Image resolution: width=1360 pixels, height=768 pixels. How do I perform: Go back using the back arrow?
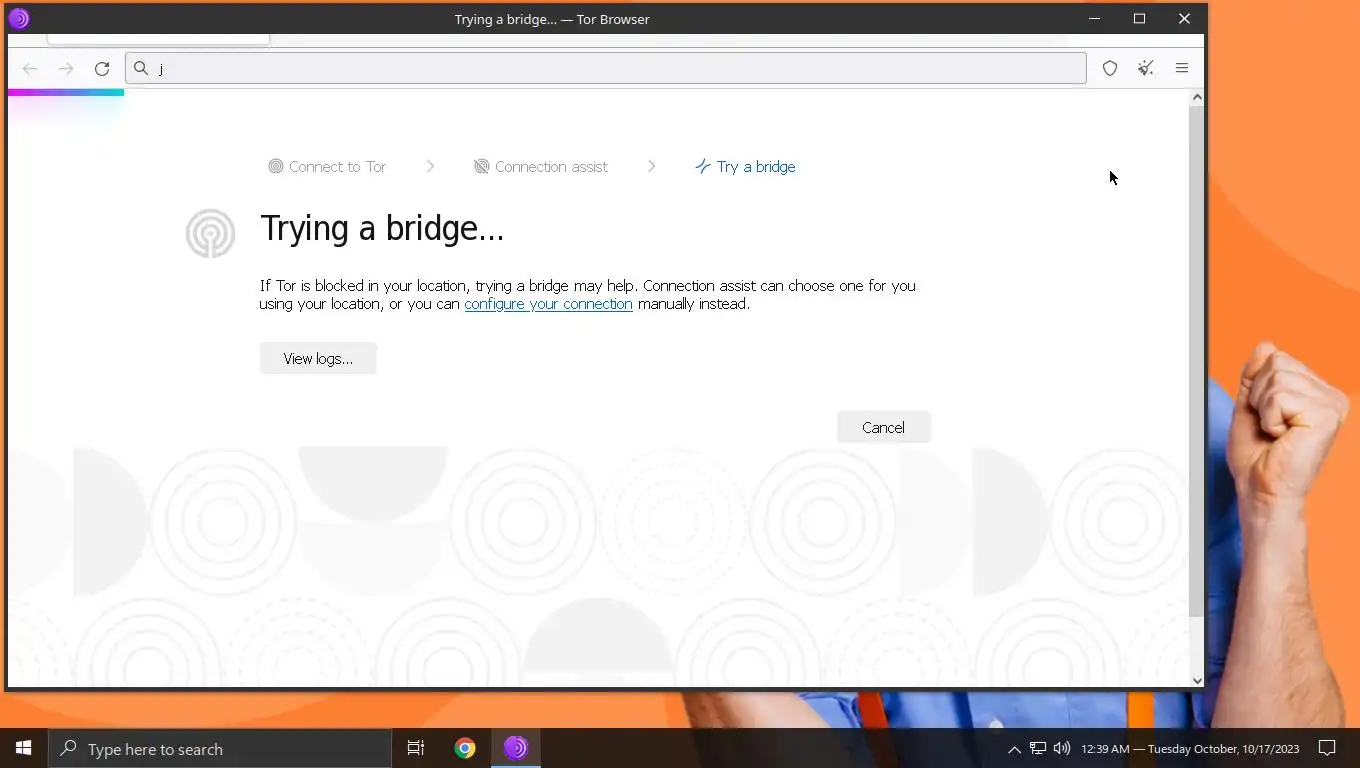[30, 68]
